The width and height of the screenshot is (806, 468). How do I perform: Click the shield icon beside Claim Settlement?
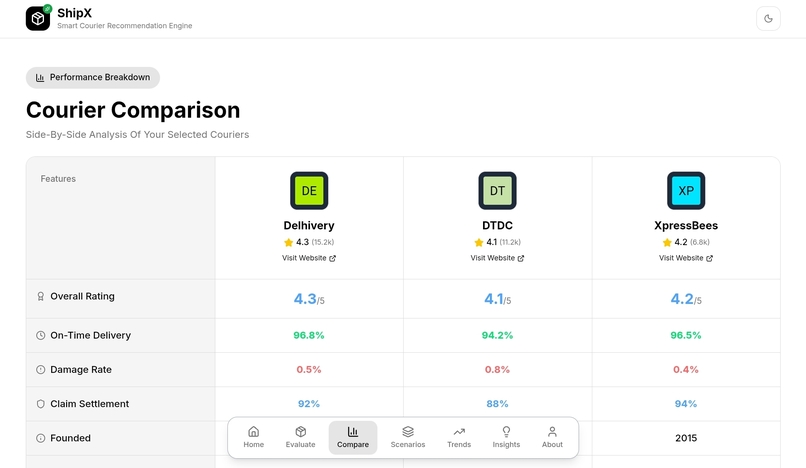[41, 404]
